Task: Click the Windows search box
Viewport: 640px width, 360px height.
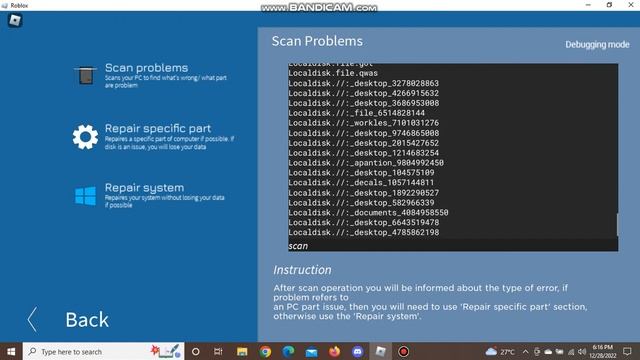Action: pyautogui.click(x=103, y=351)
